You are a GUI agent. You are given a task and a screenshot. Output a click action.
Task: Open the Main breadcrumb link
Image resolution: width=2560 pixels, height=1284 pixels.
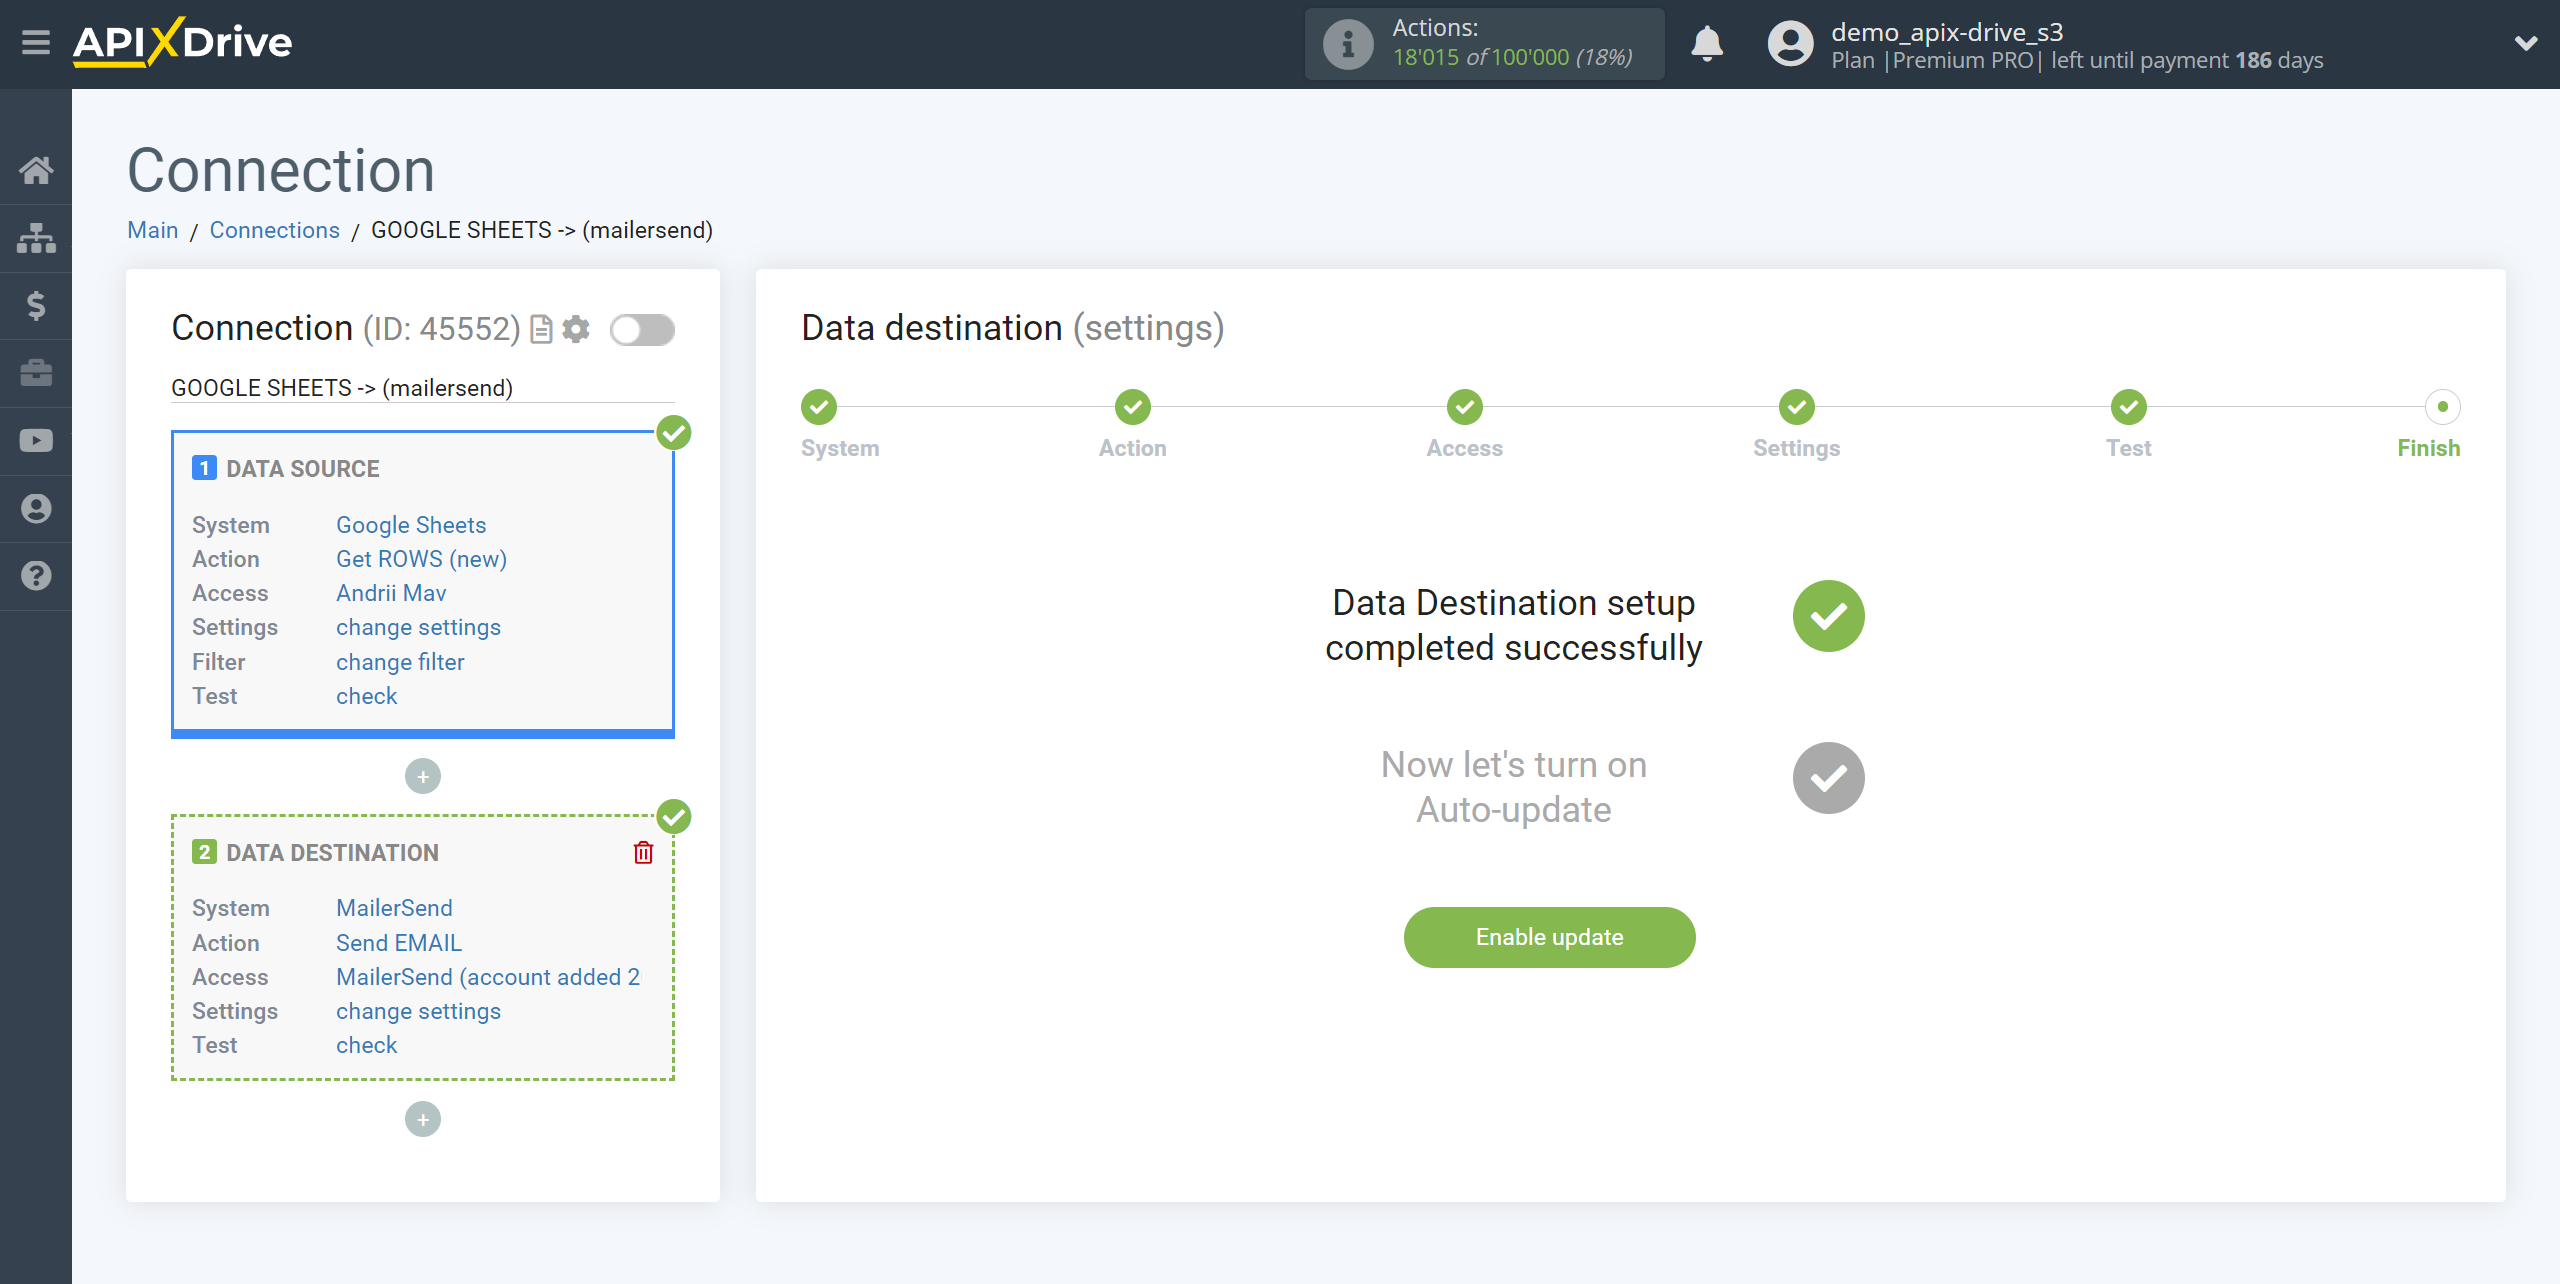click(x=154, y=229)
